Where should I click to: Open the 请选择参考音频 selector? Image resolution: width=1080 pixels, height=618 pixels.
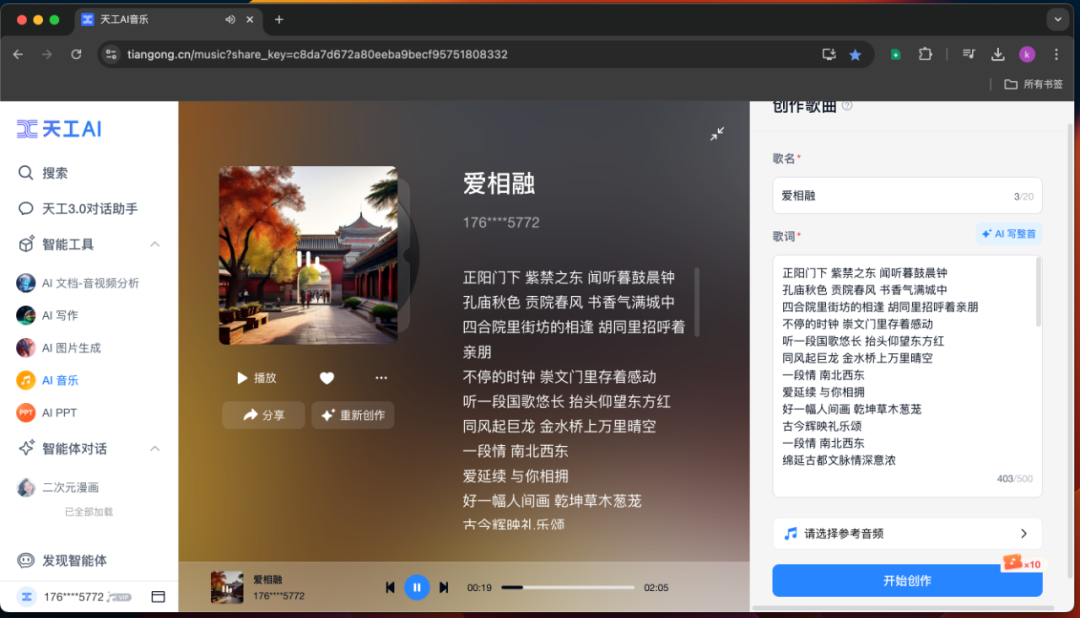pos(906,533)
